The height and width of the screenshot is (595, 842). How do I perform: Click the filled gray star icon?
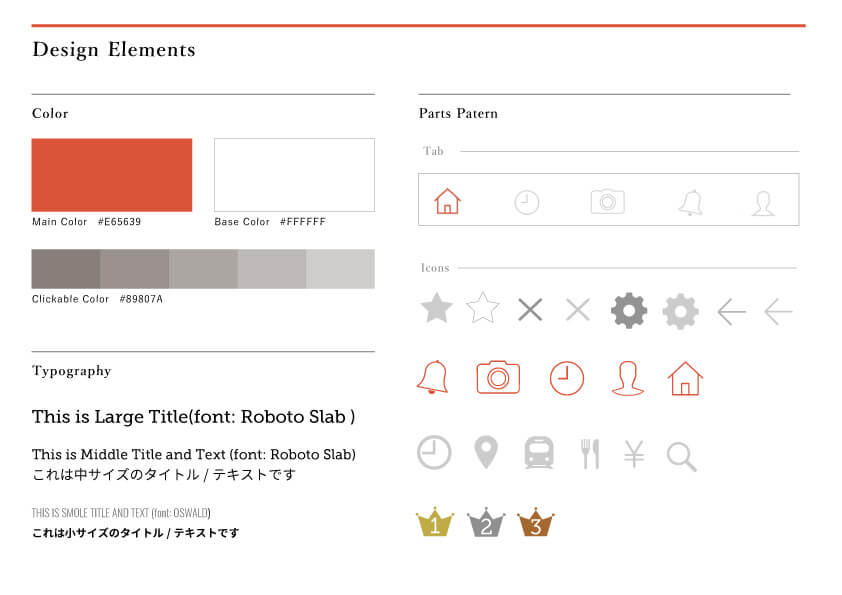coord(436,308)
